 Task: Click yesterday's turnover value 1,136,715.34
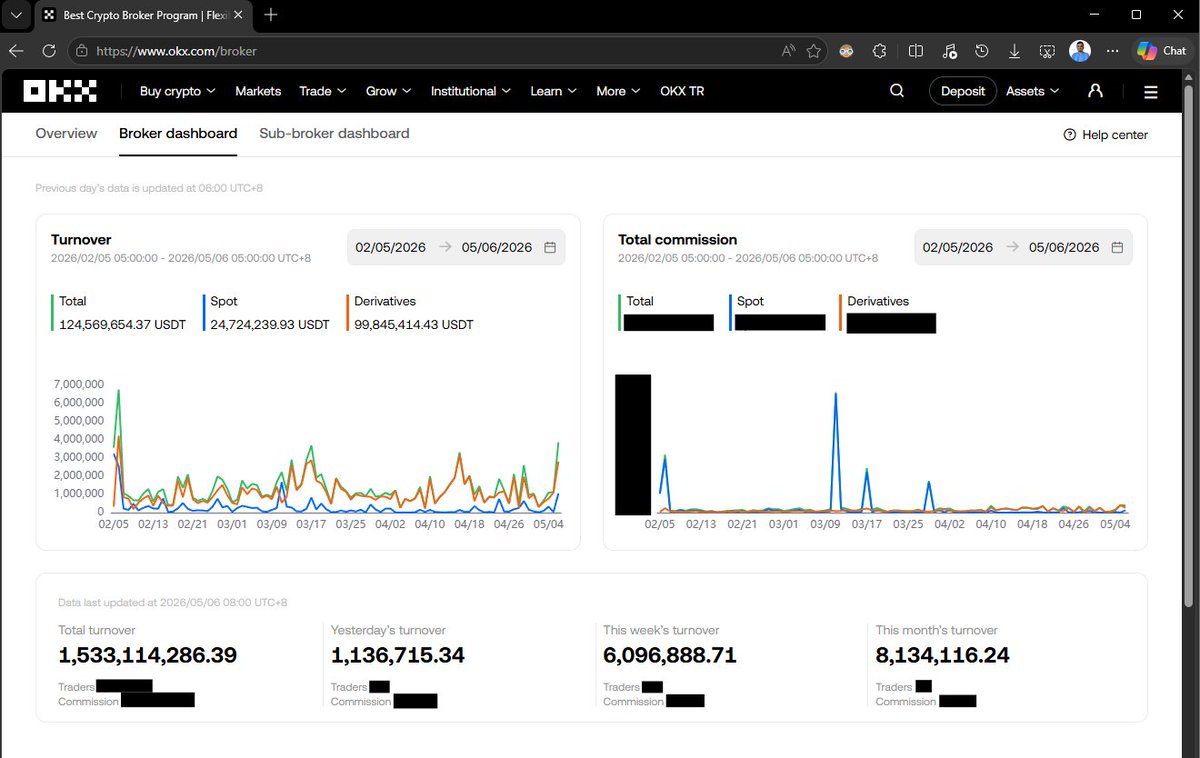(398, 656)
